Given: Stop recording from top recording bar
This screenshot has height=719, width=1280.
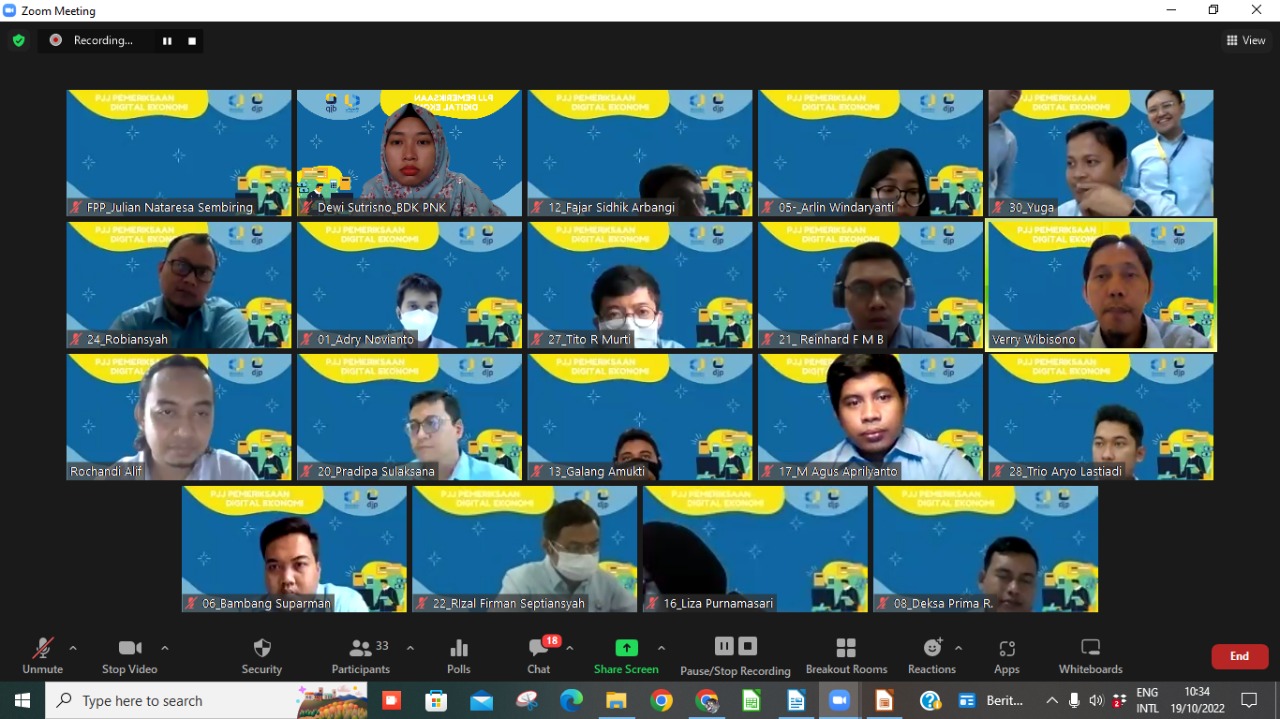Looking at the screenshot, I should pos(192,41).
